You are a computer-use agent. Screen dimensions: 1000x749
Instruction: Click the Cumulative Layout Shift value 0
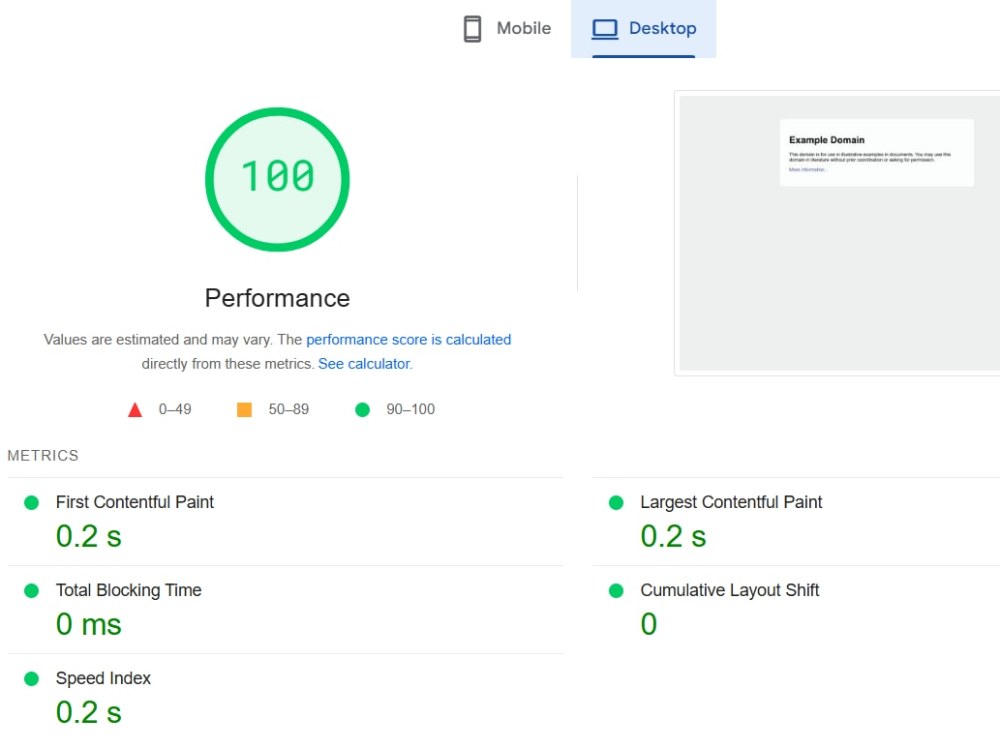point(649,624)
